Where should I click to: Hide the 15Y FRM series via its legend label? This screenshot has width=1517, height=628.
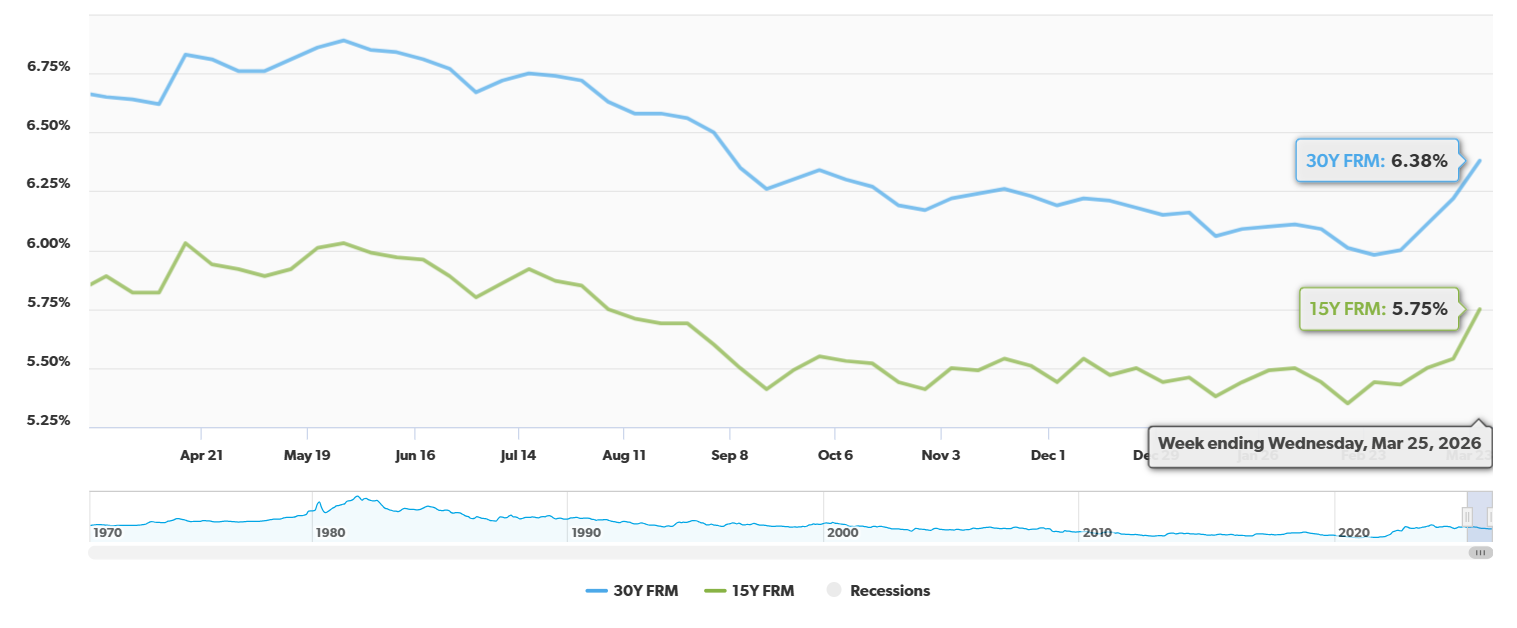pos(764,590)
